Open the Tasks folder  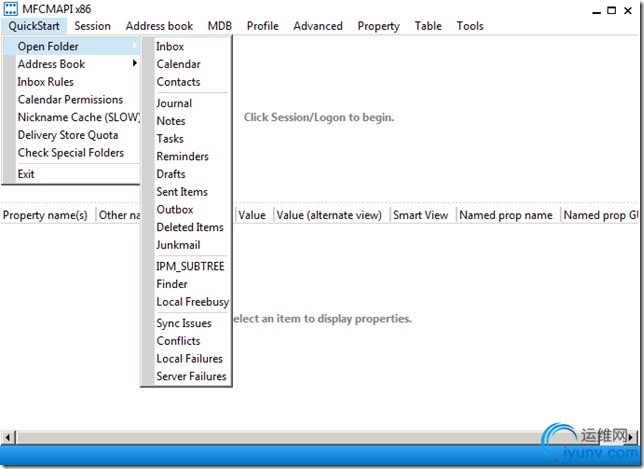click(186, 138)
